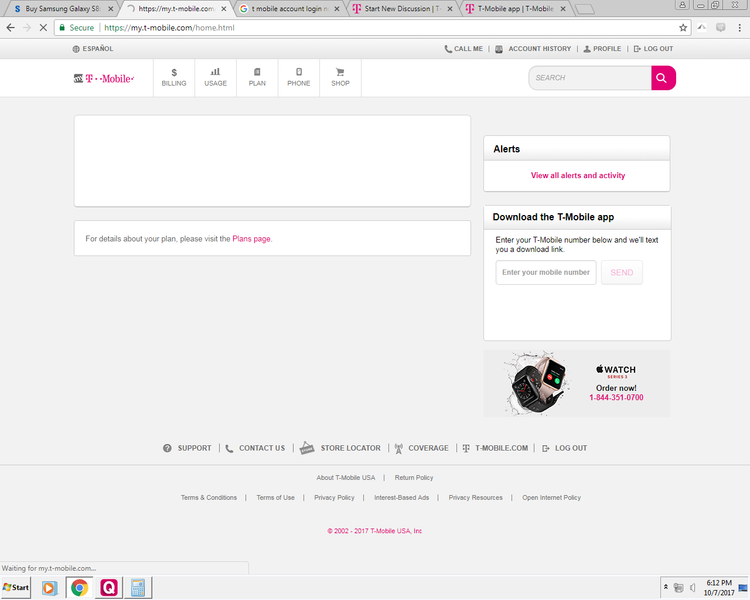
Task: Focus the mobile number input field
Action: pyautogui.click(x=546, y=272)
